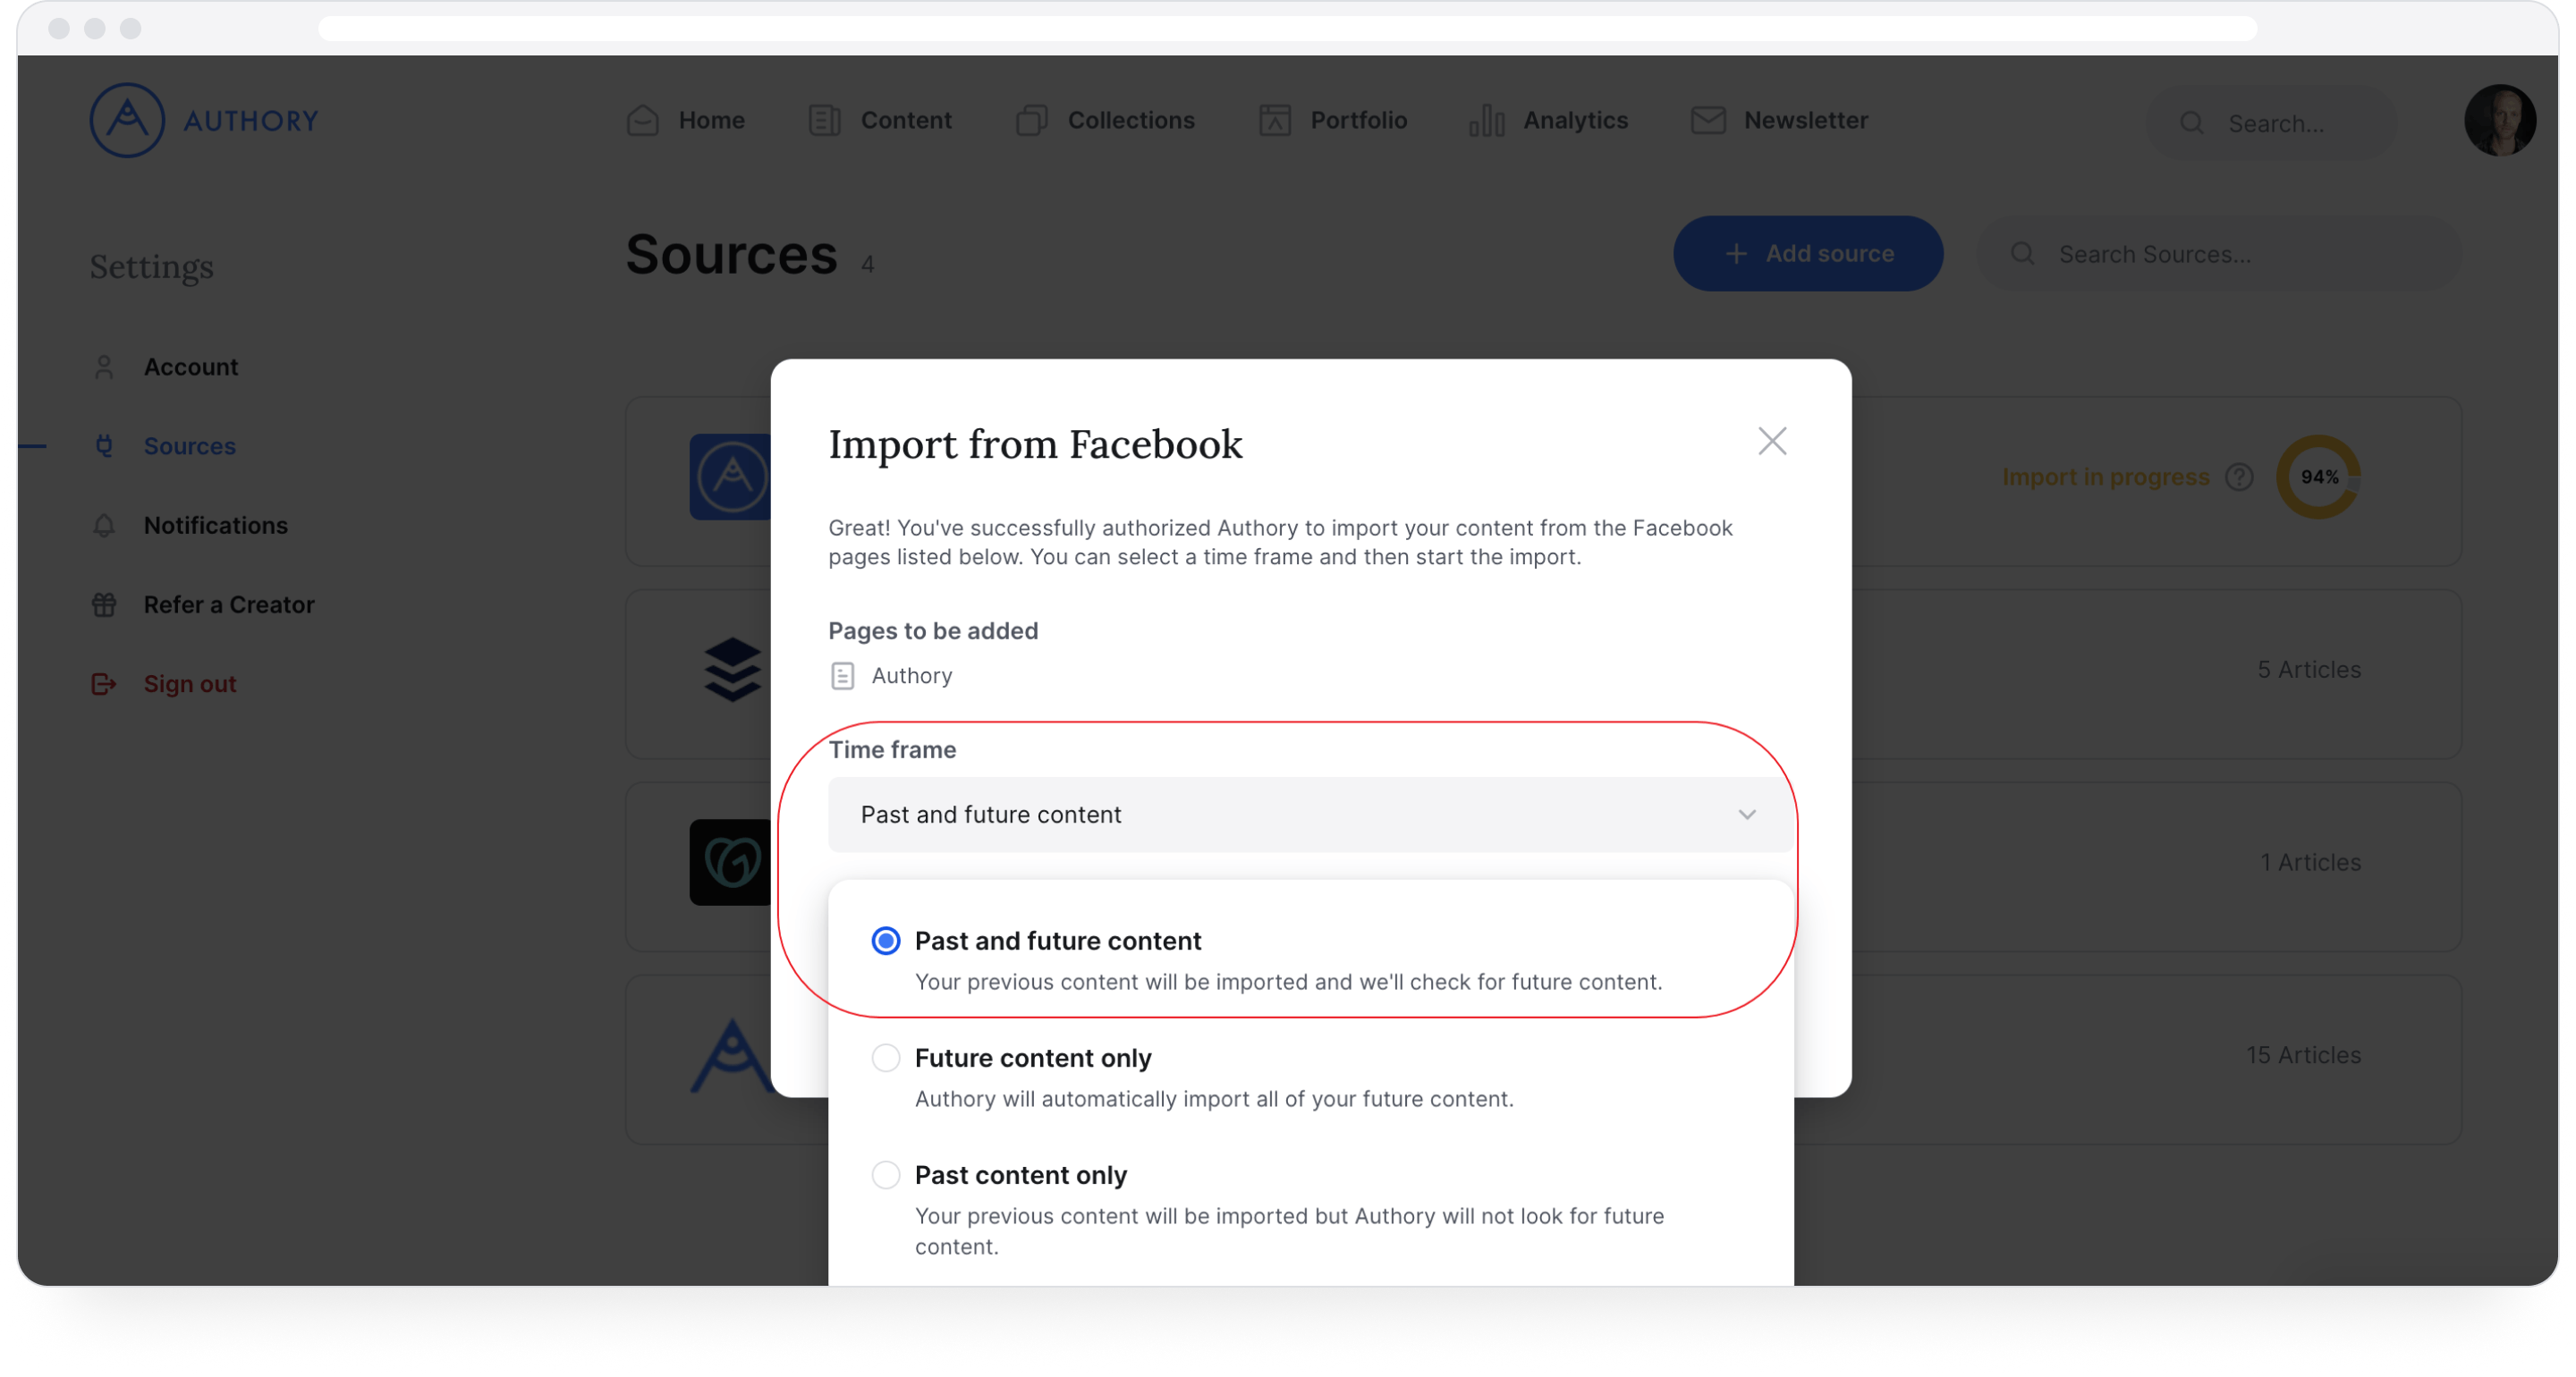Click the blue Authory source logo
The image size is (2576, 1377).
pos(730,477)
